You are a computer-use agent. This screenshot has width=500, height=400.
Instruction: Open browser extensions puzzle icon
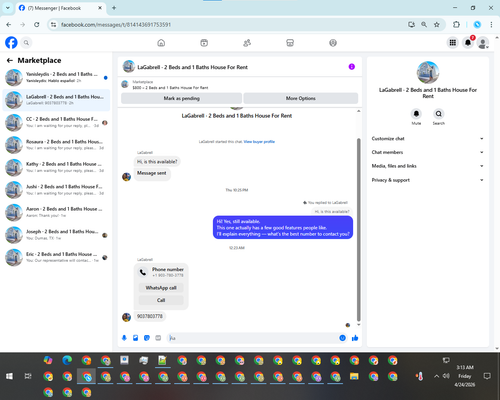point(456,25)
